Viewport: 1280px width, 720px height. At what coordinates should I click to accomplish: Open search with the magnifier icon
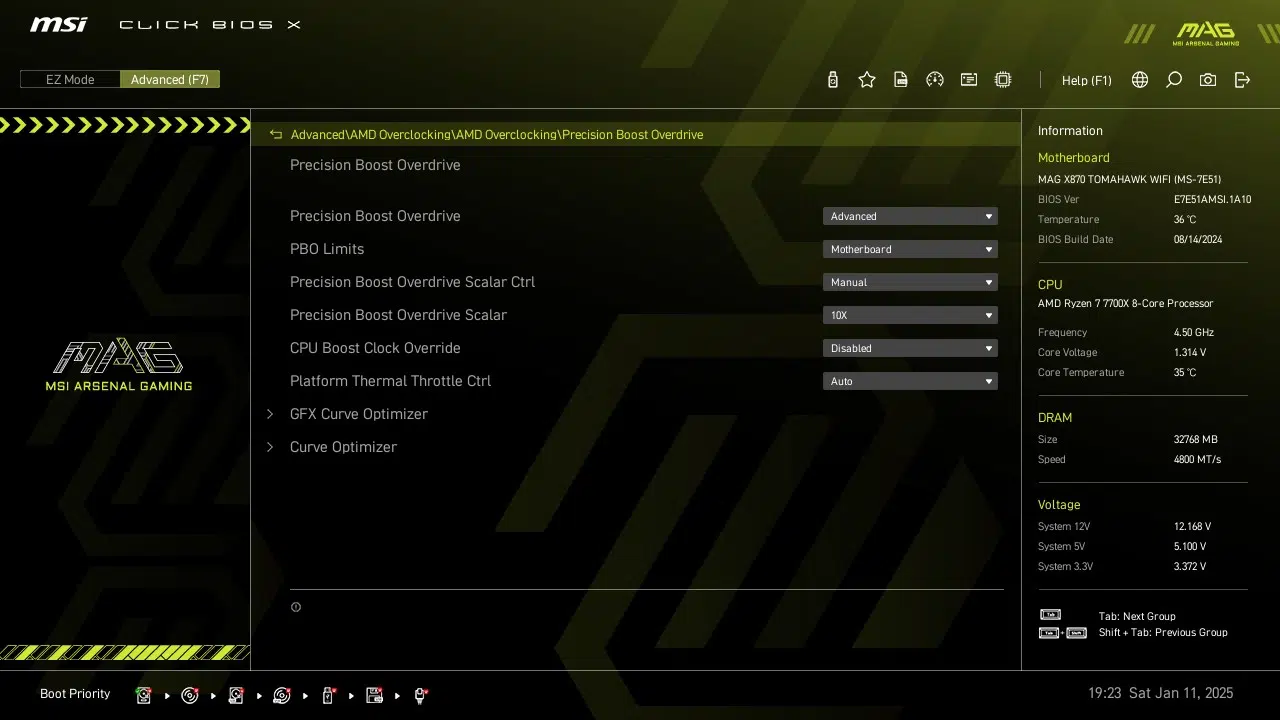coord(1174,80)
